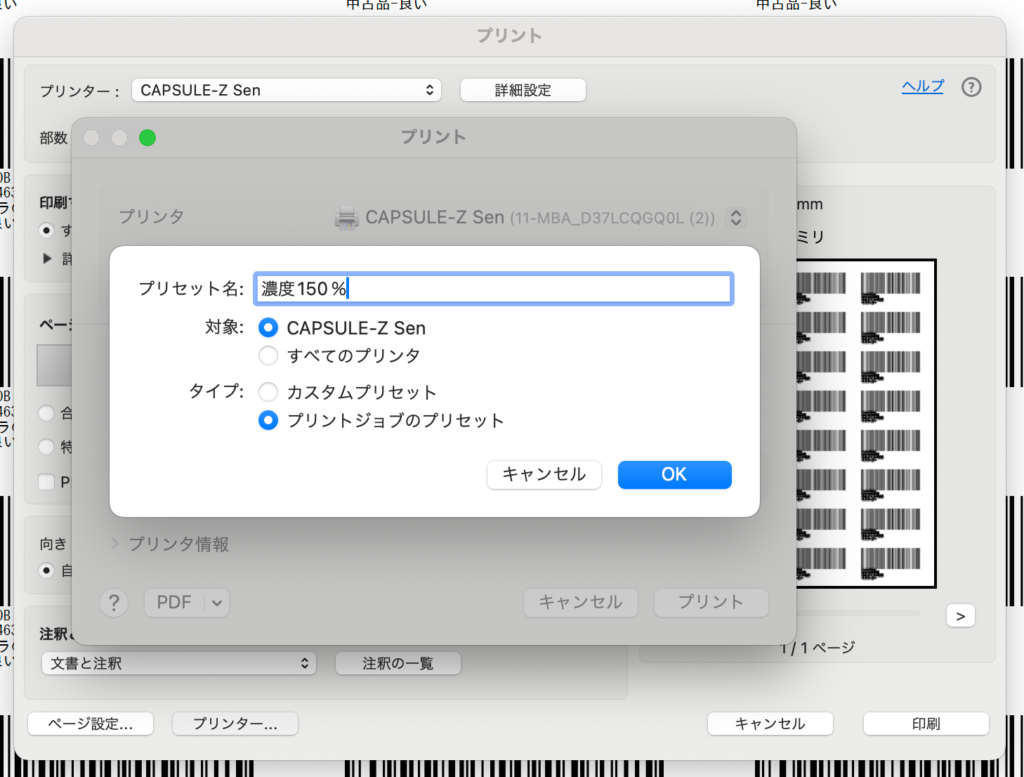Open the PDF dropdown menu arrow
The image size is (1024, 777).
tap(218, 602)
